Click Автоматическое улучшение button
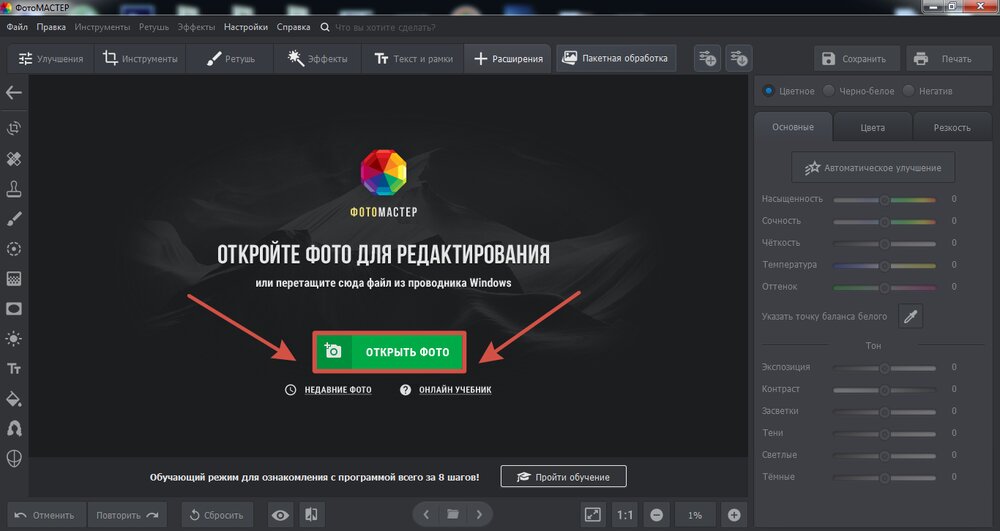 873,168
